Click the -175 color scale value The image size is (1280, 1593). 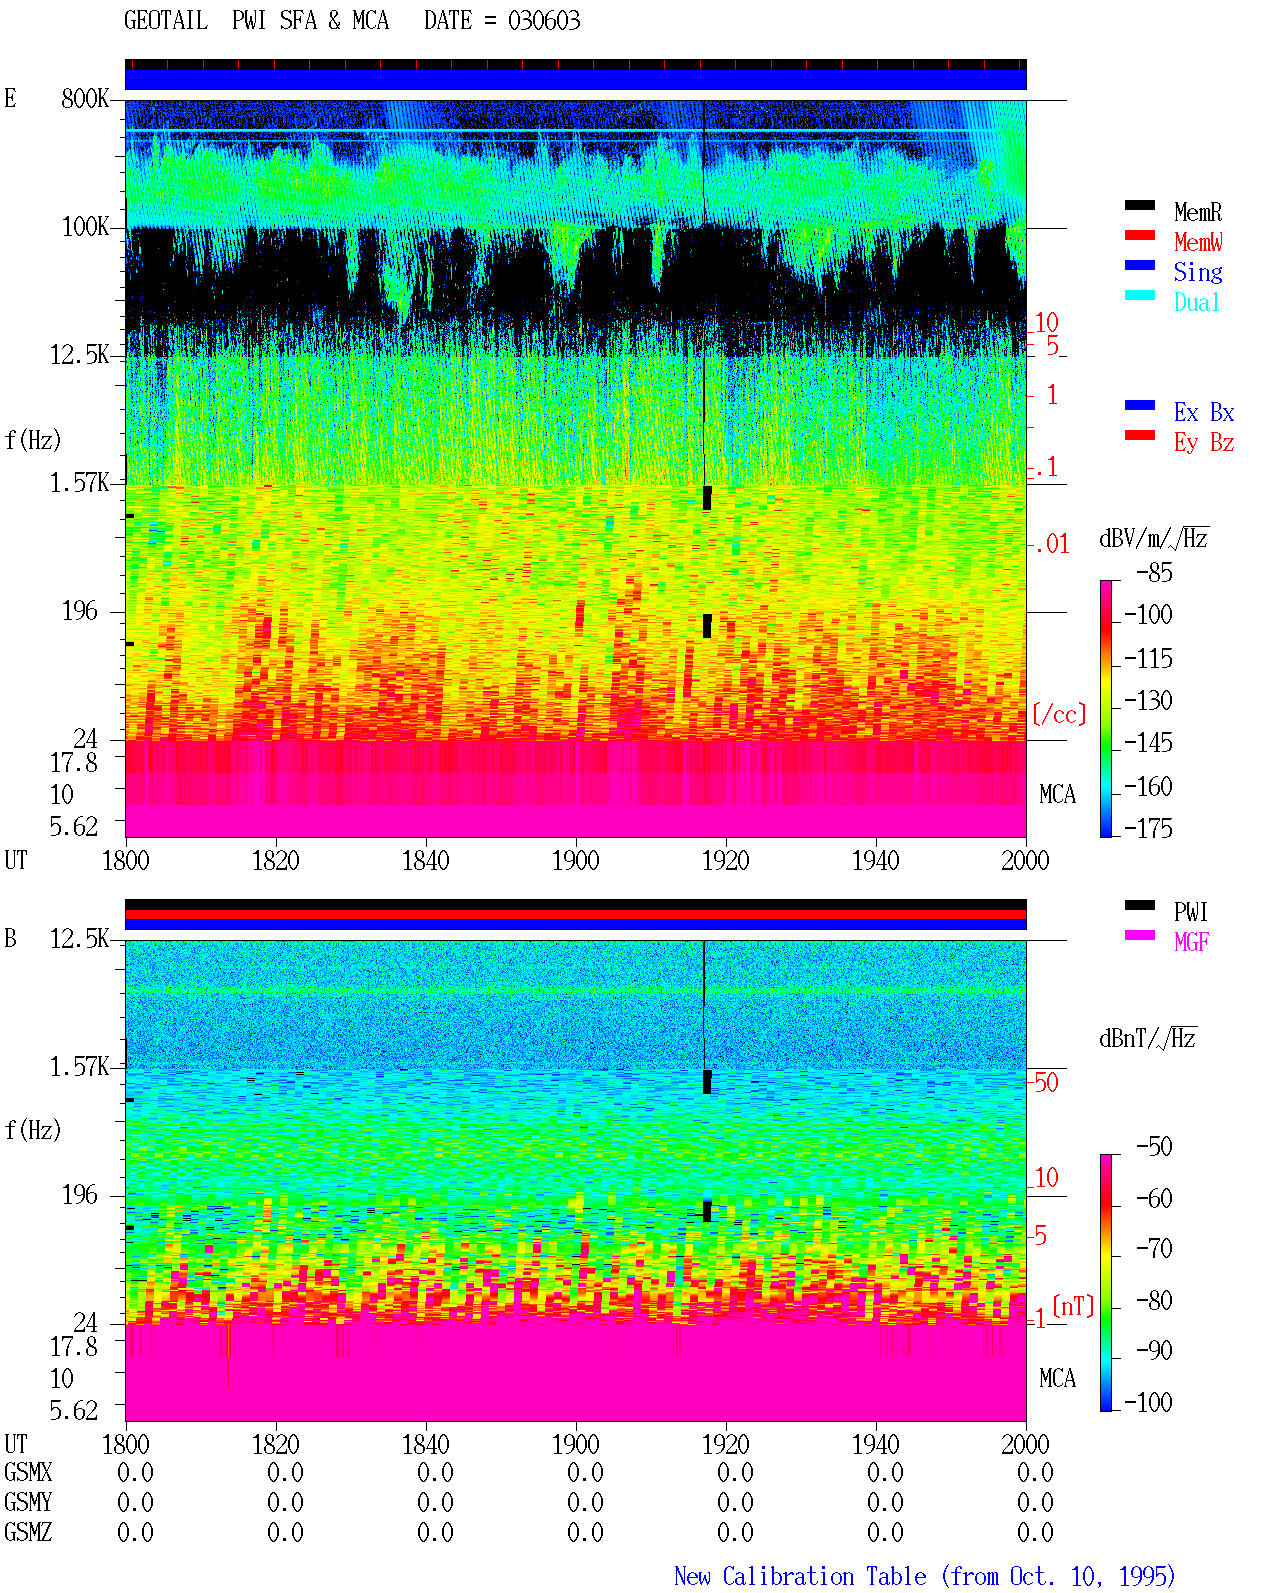click(1148, 828)
